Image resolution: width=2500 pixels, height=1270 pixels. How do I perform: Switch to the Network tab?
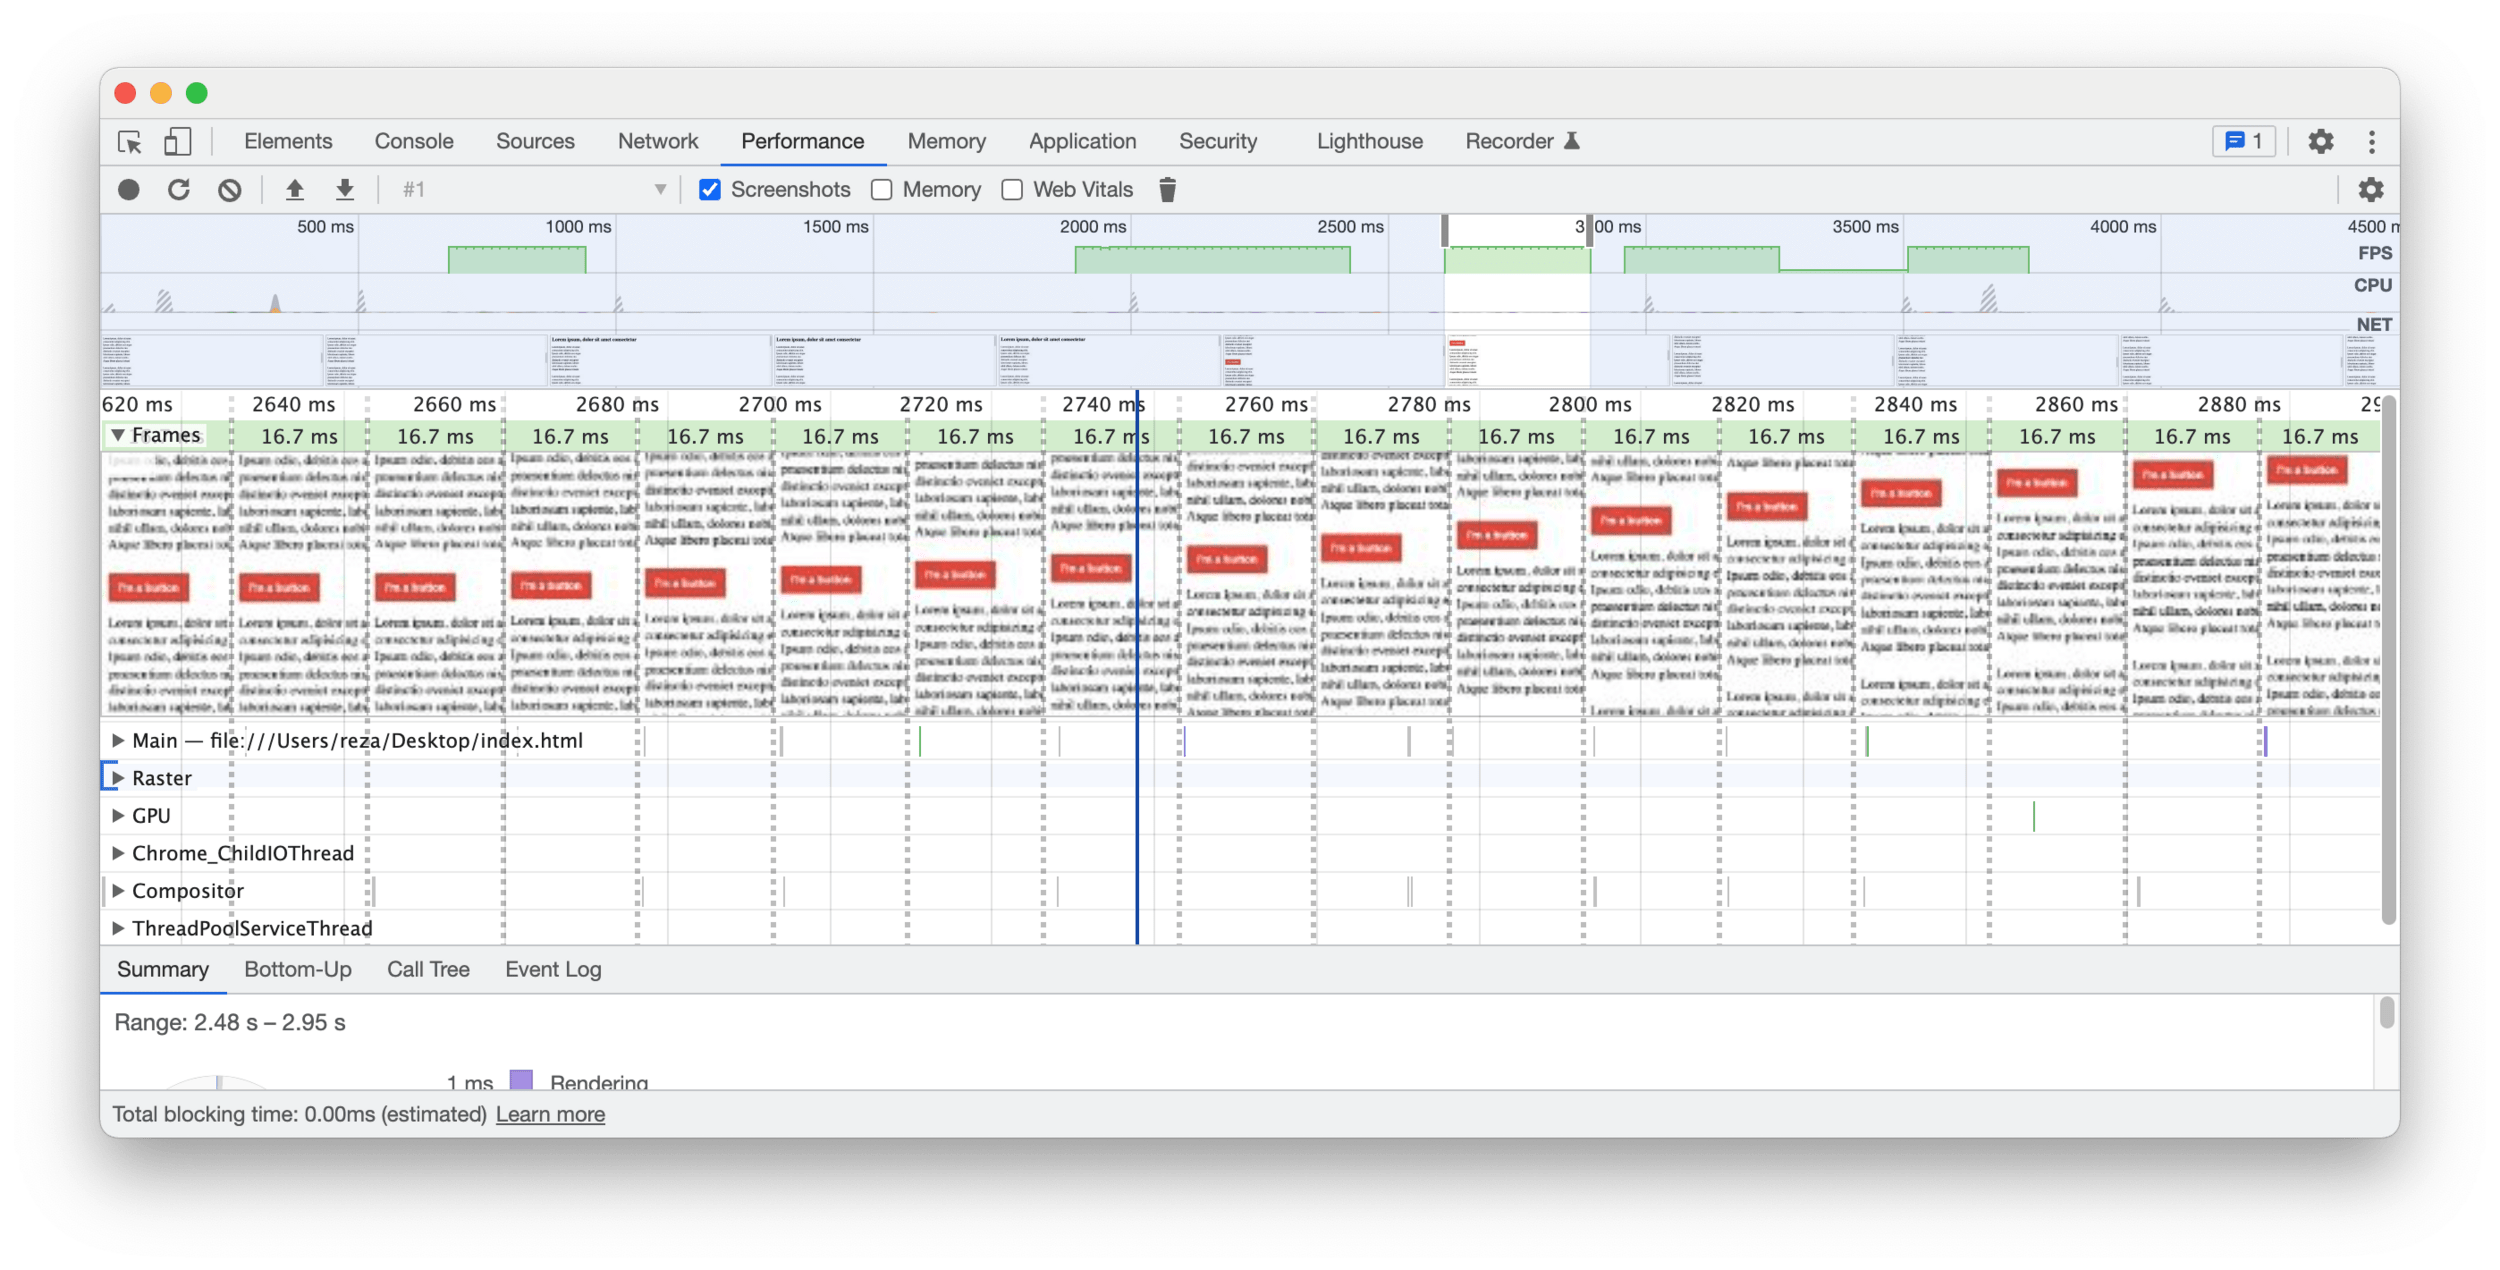[x=657, y=142]
